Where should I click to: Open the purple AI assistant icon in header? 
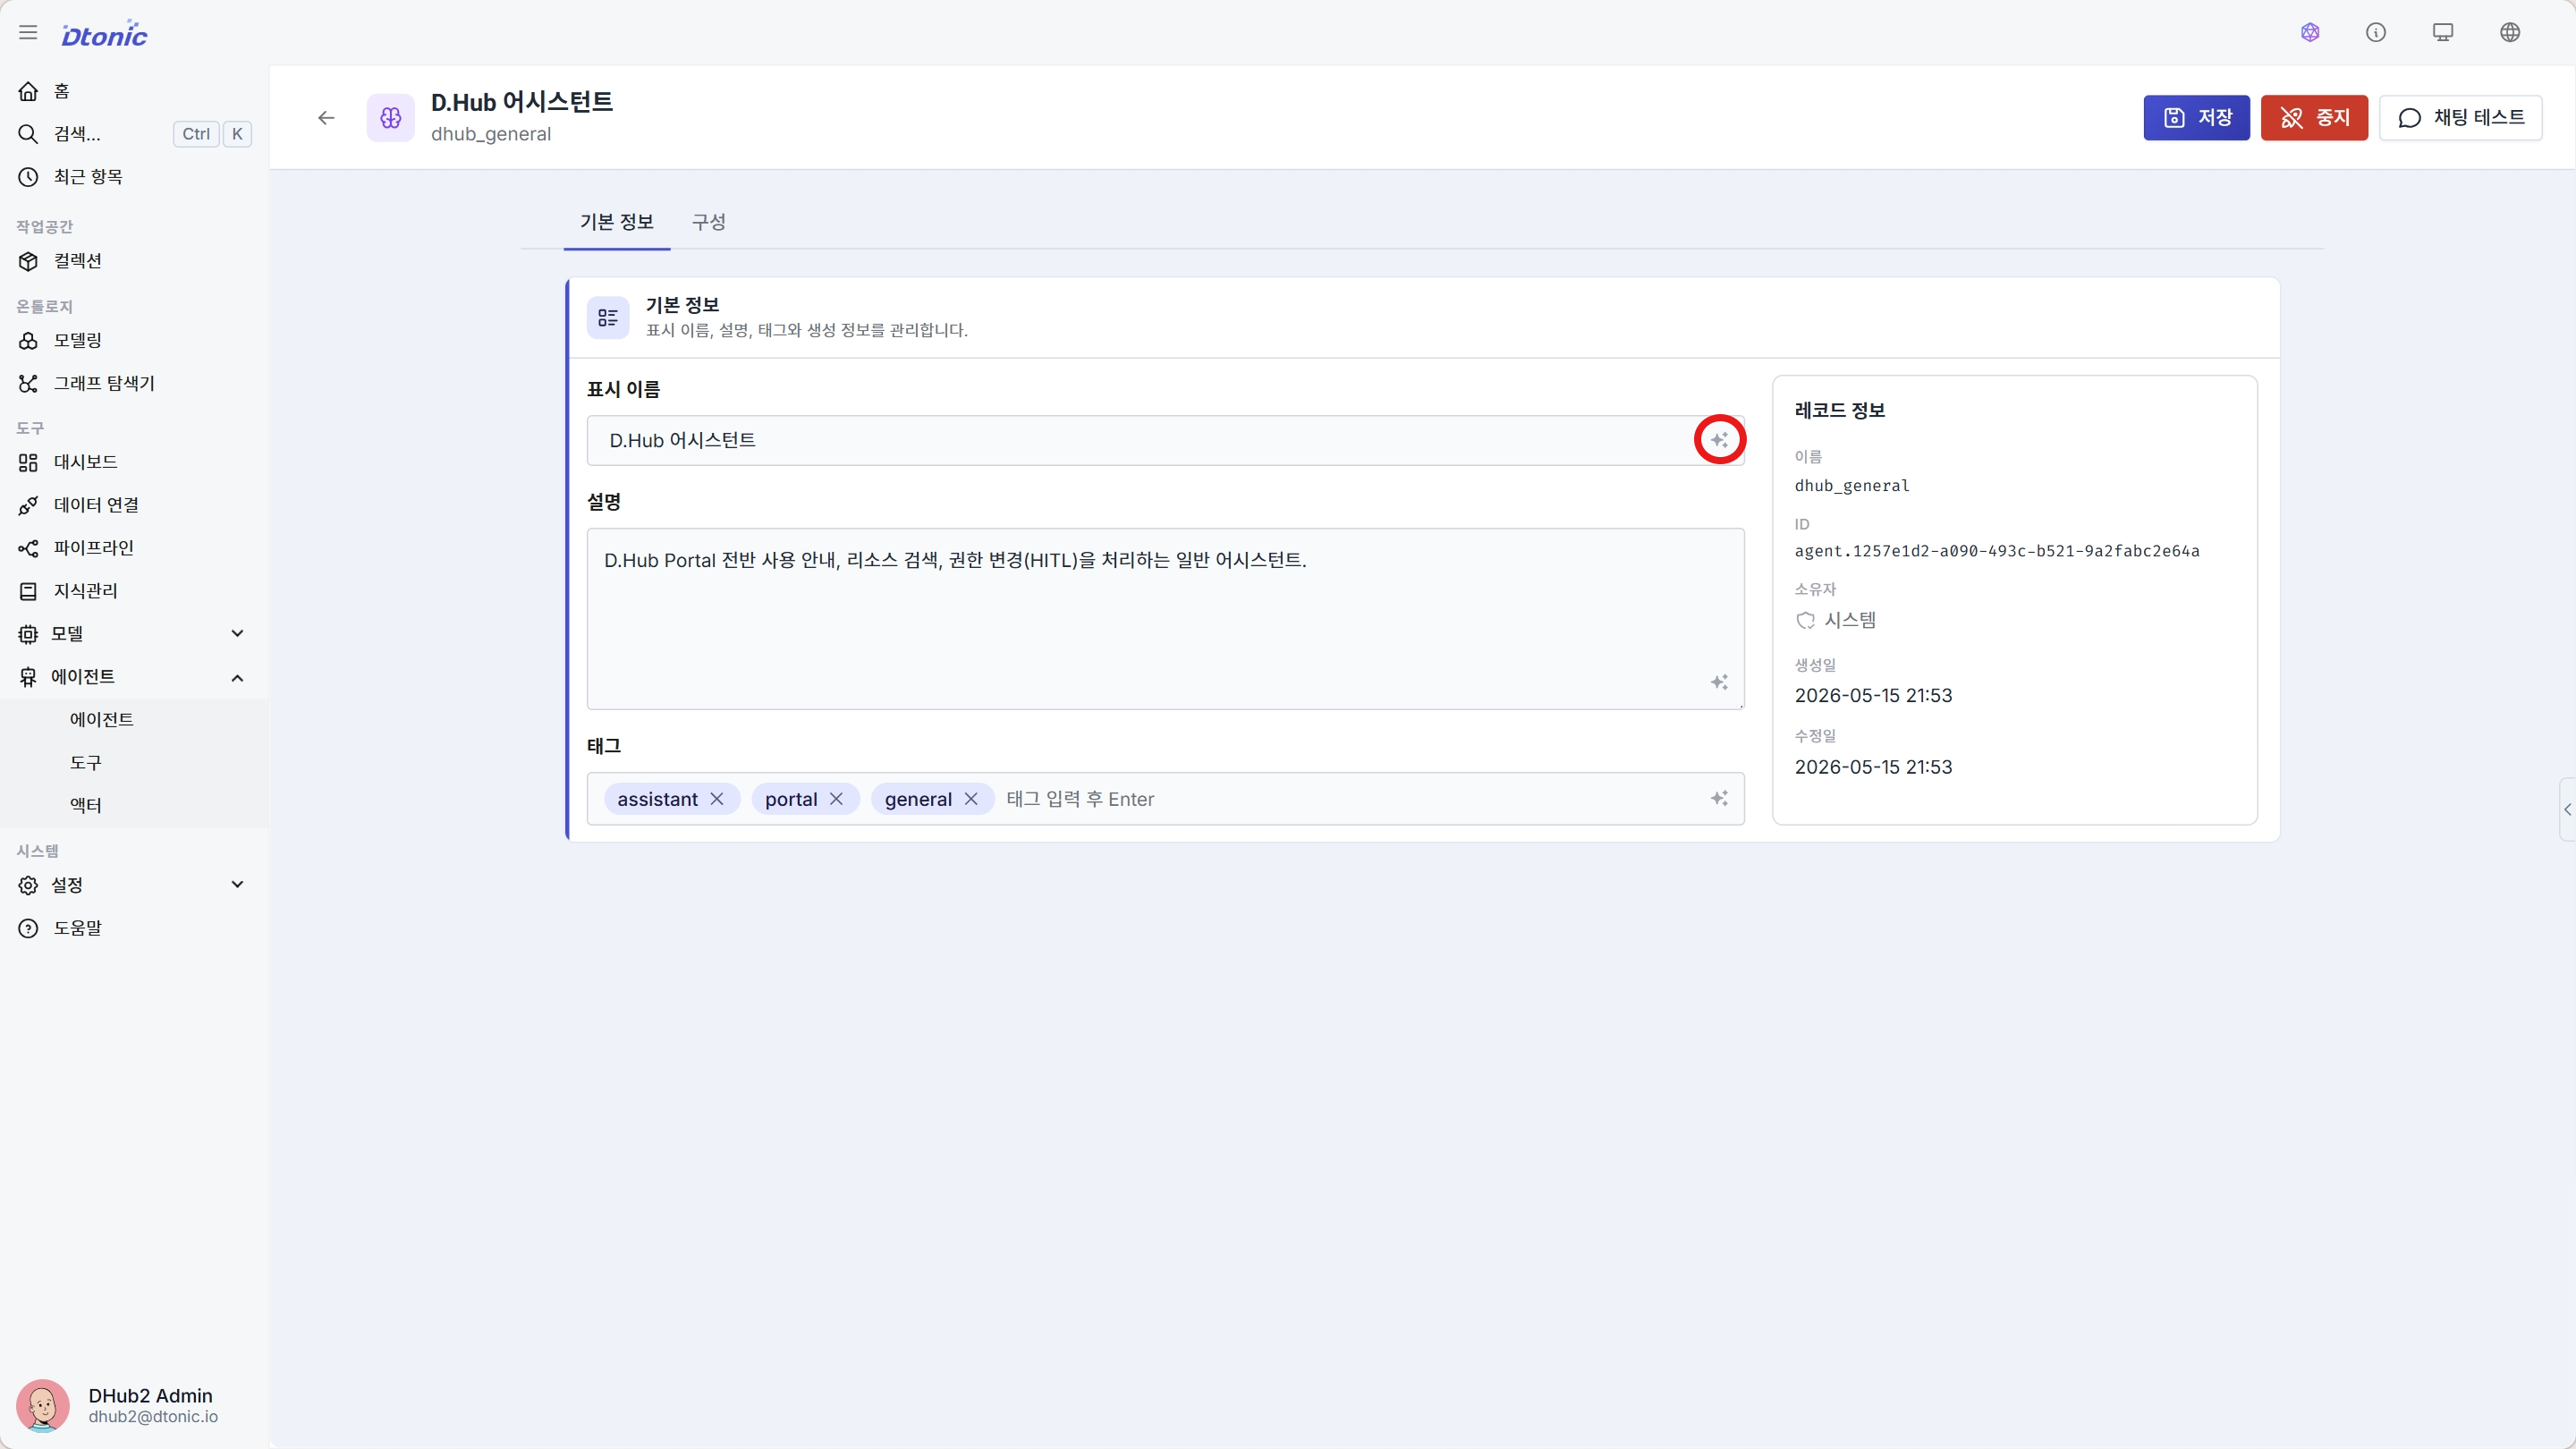point(2310,33)
